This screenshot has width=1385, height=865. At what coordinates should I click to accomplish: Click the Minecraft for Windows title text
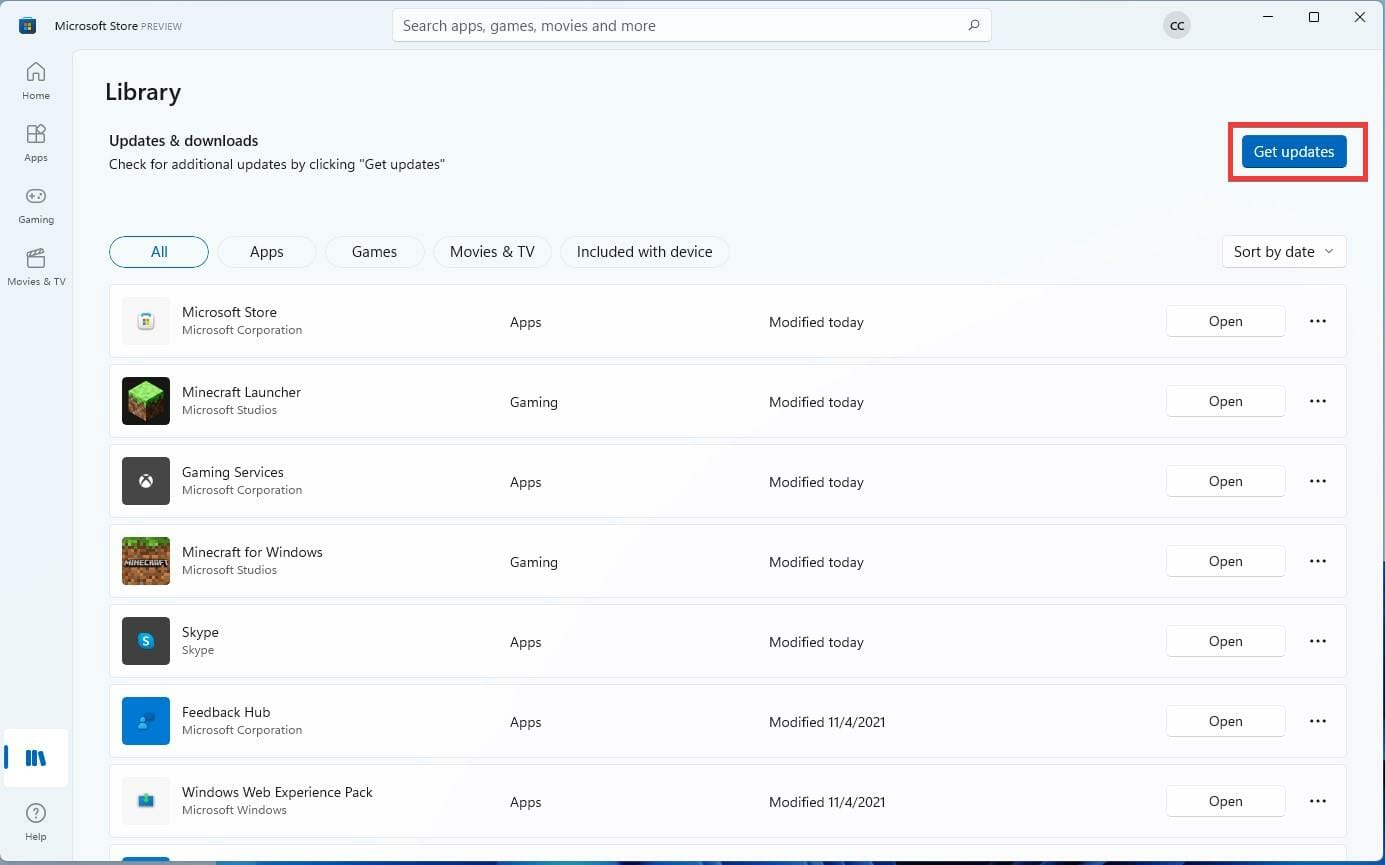tap(252, 552)
